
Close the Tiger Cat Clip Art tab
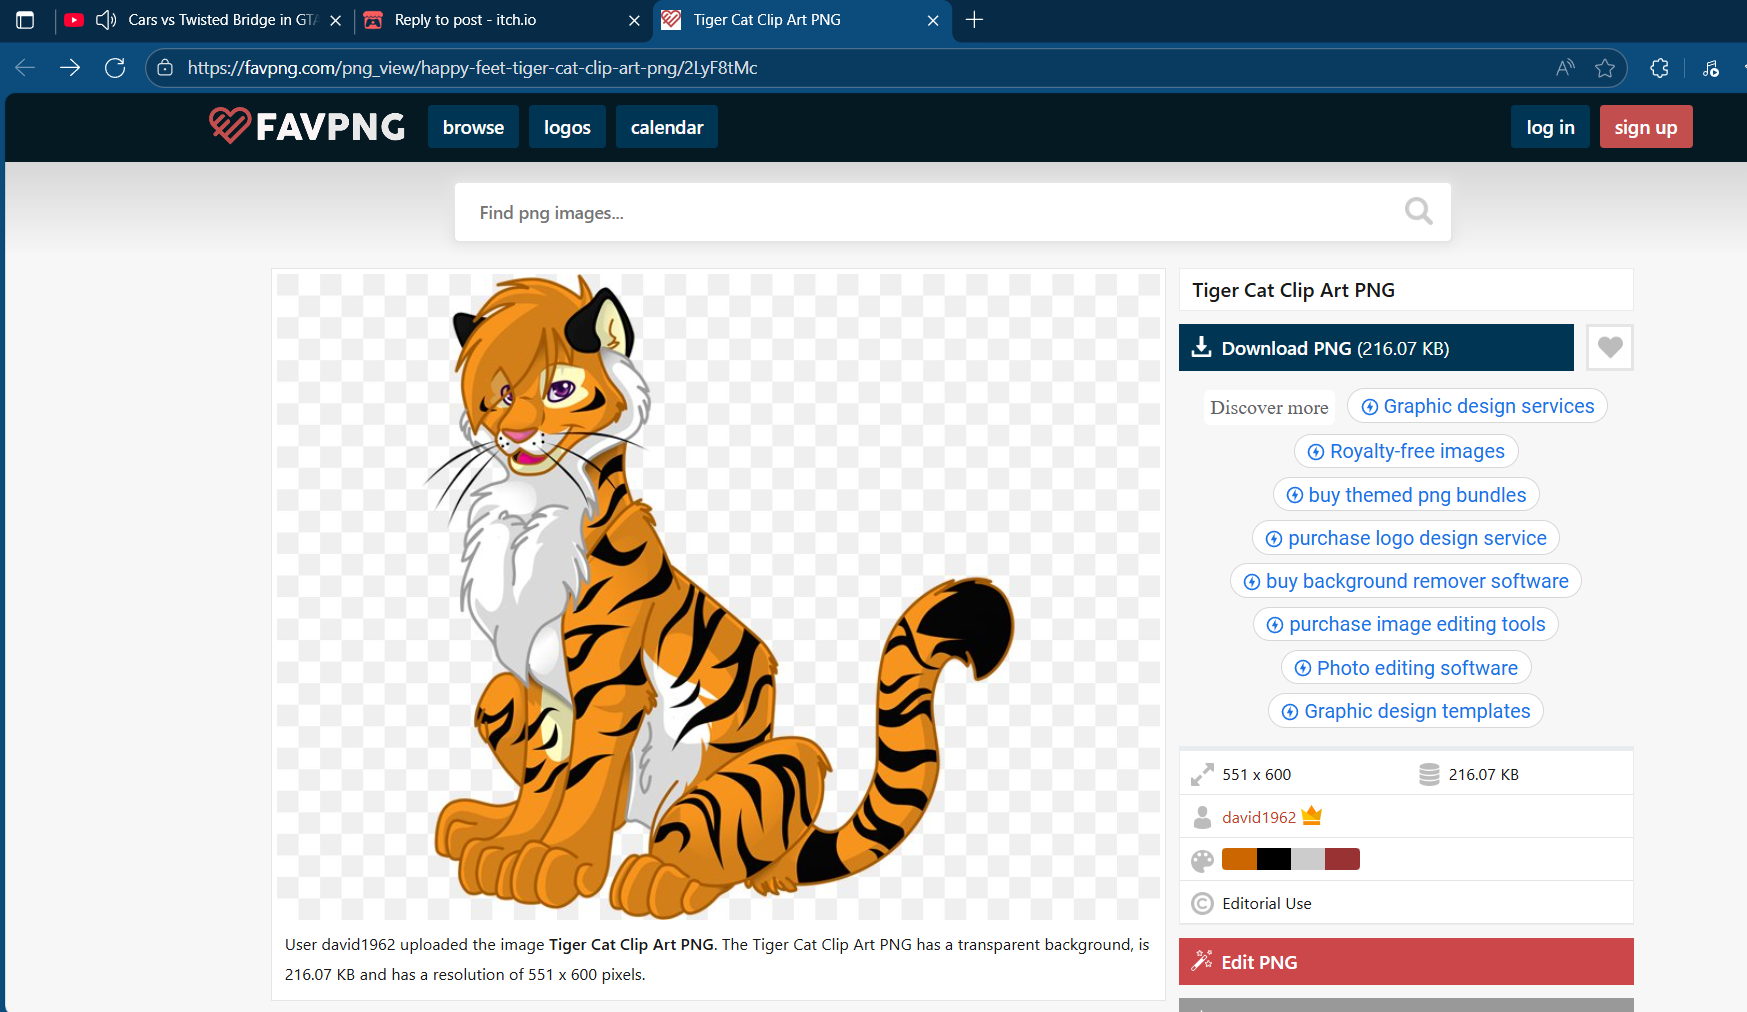933,20
